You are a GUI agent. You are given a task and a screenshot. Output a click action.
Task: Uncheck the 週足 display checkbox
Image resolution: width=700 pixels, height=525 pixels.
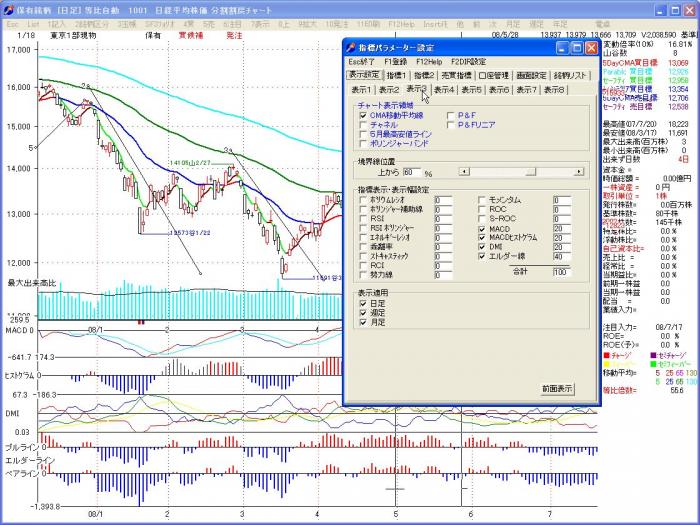[x=363, y=313]
